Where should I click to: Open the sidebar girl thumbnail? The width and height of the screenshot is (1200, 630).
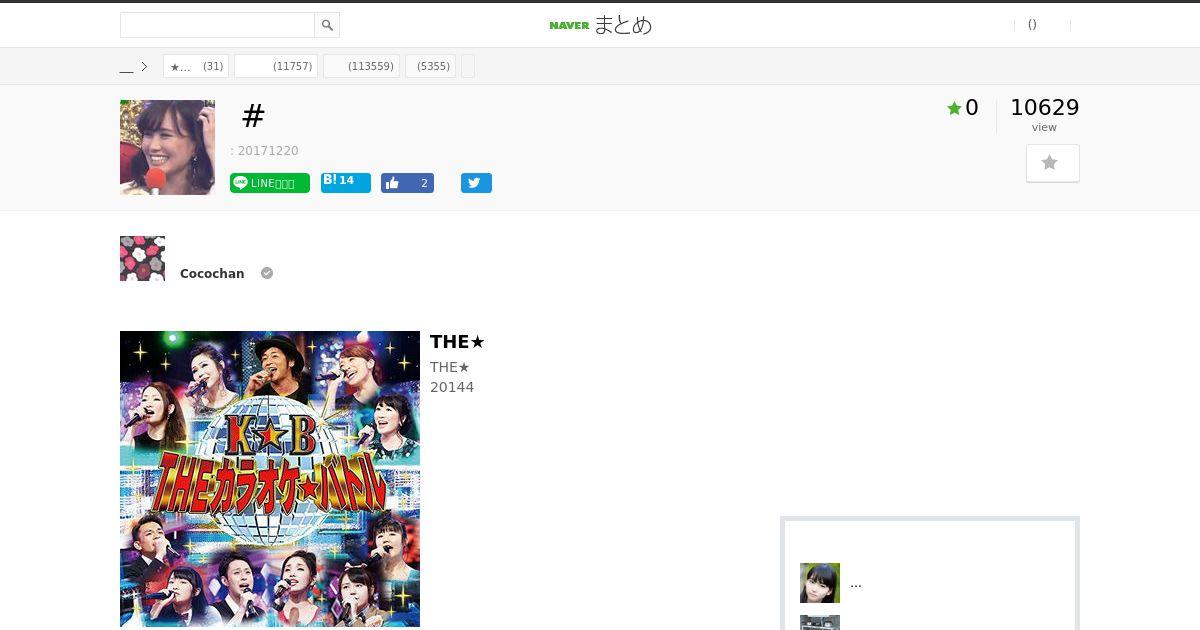[820, 583]
